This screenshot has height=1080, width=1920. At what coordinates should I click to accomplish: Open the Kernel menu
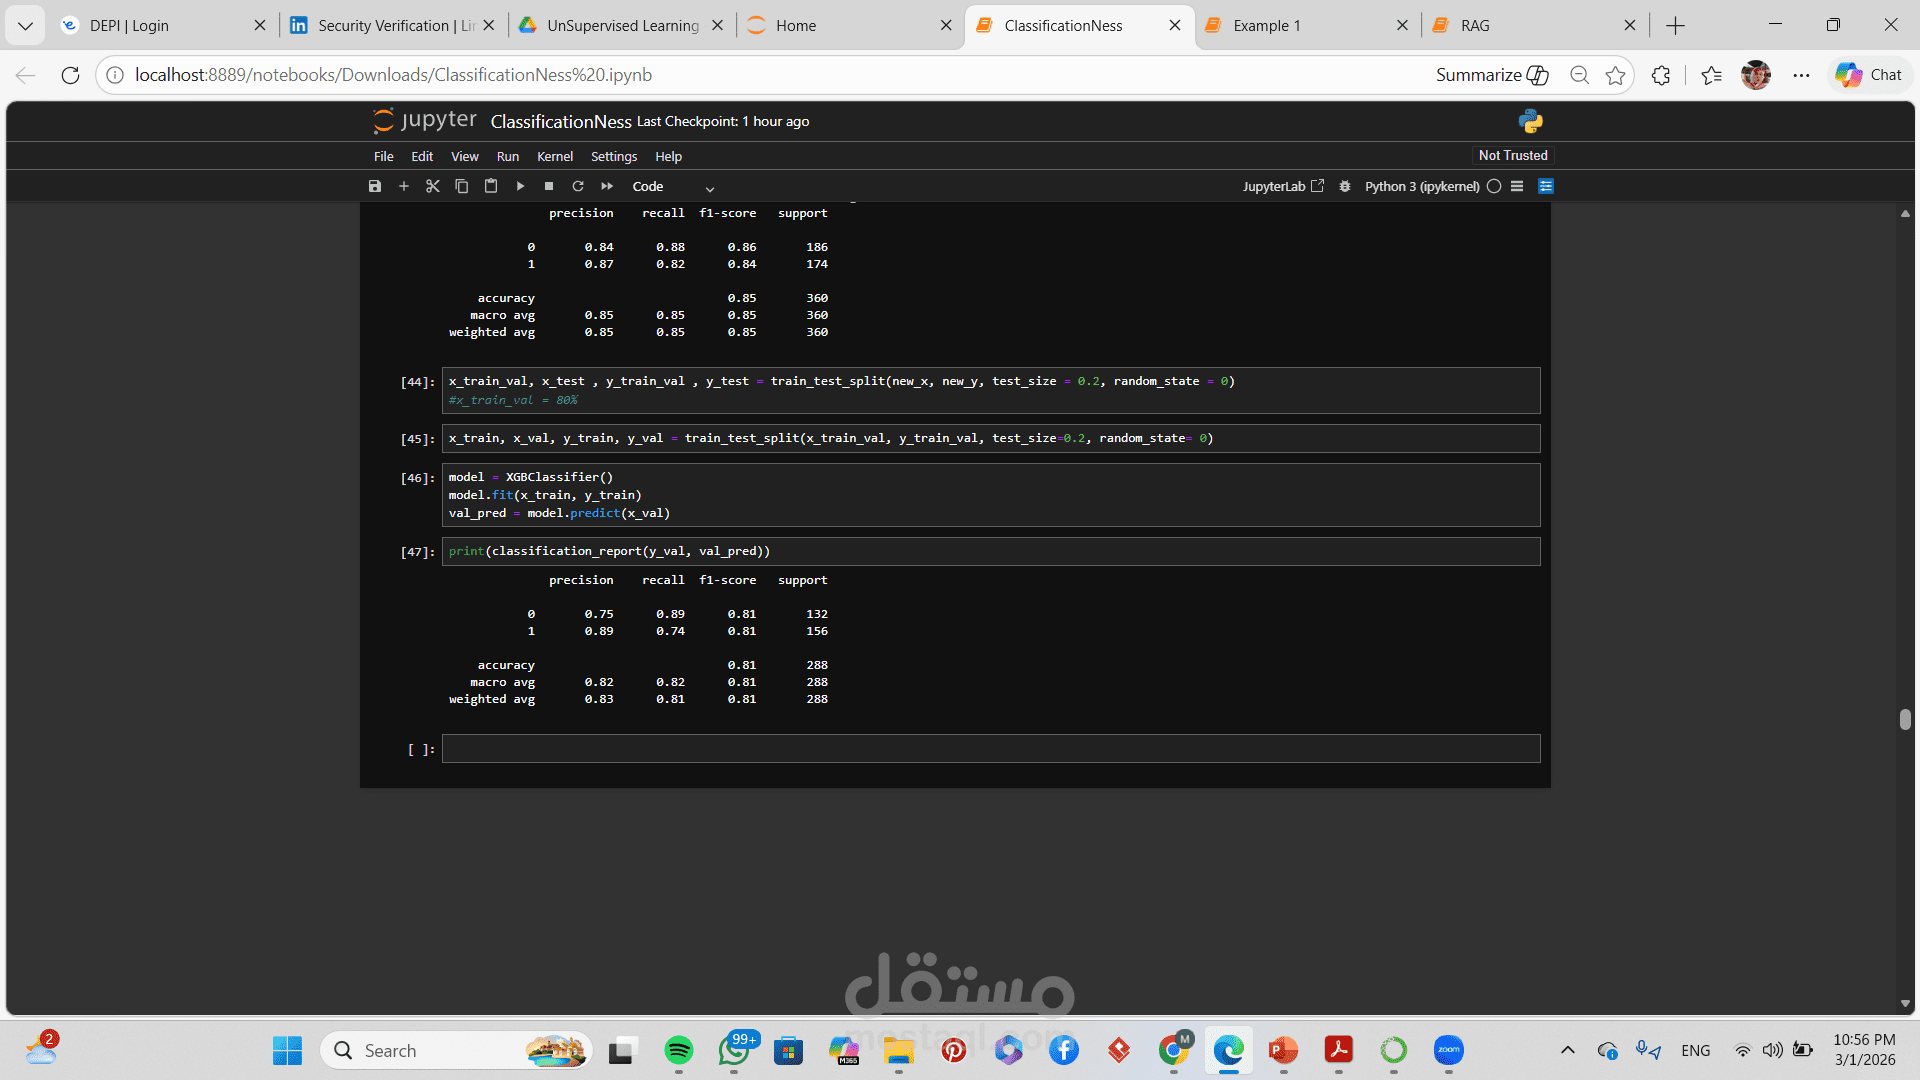click(554, 157)
